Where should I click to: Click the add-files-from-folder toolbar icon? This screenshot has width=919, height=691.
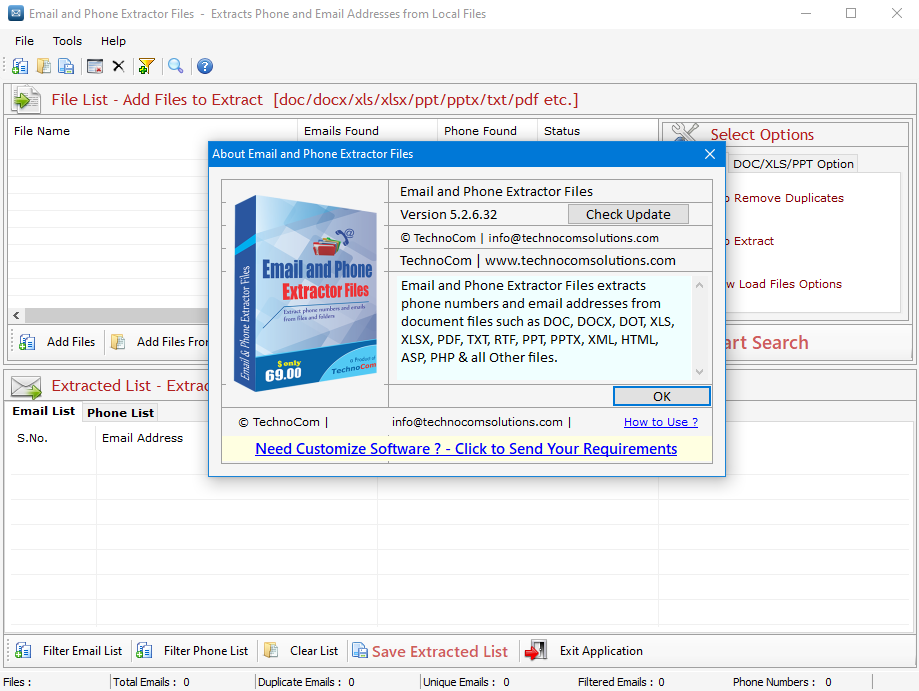point(43,66)
